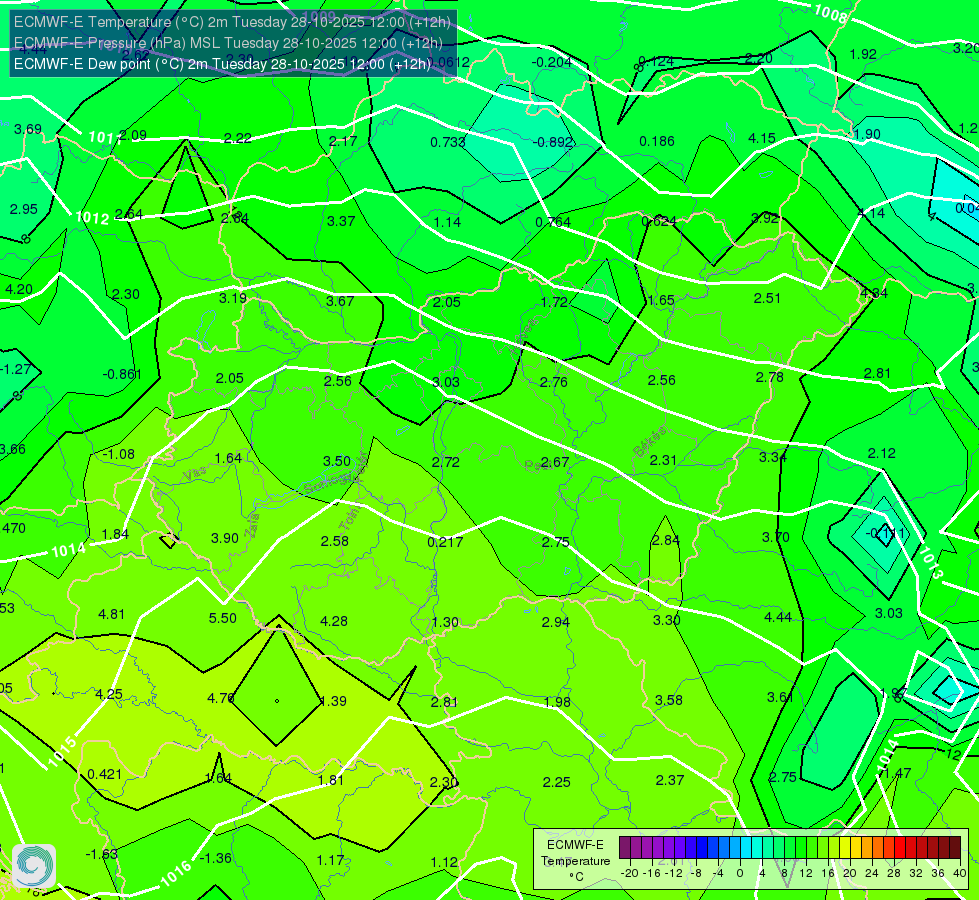Click the '24' label on the legend scale
979x900 pixels.
871,873
